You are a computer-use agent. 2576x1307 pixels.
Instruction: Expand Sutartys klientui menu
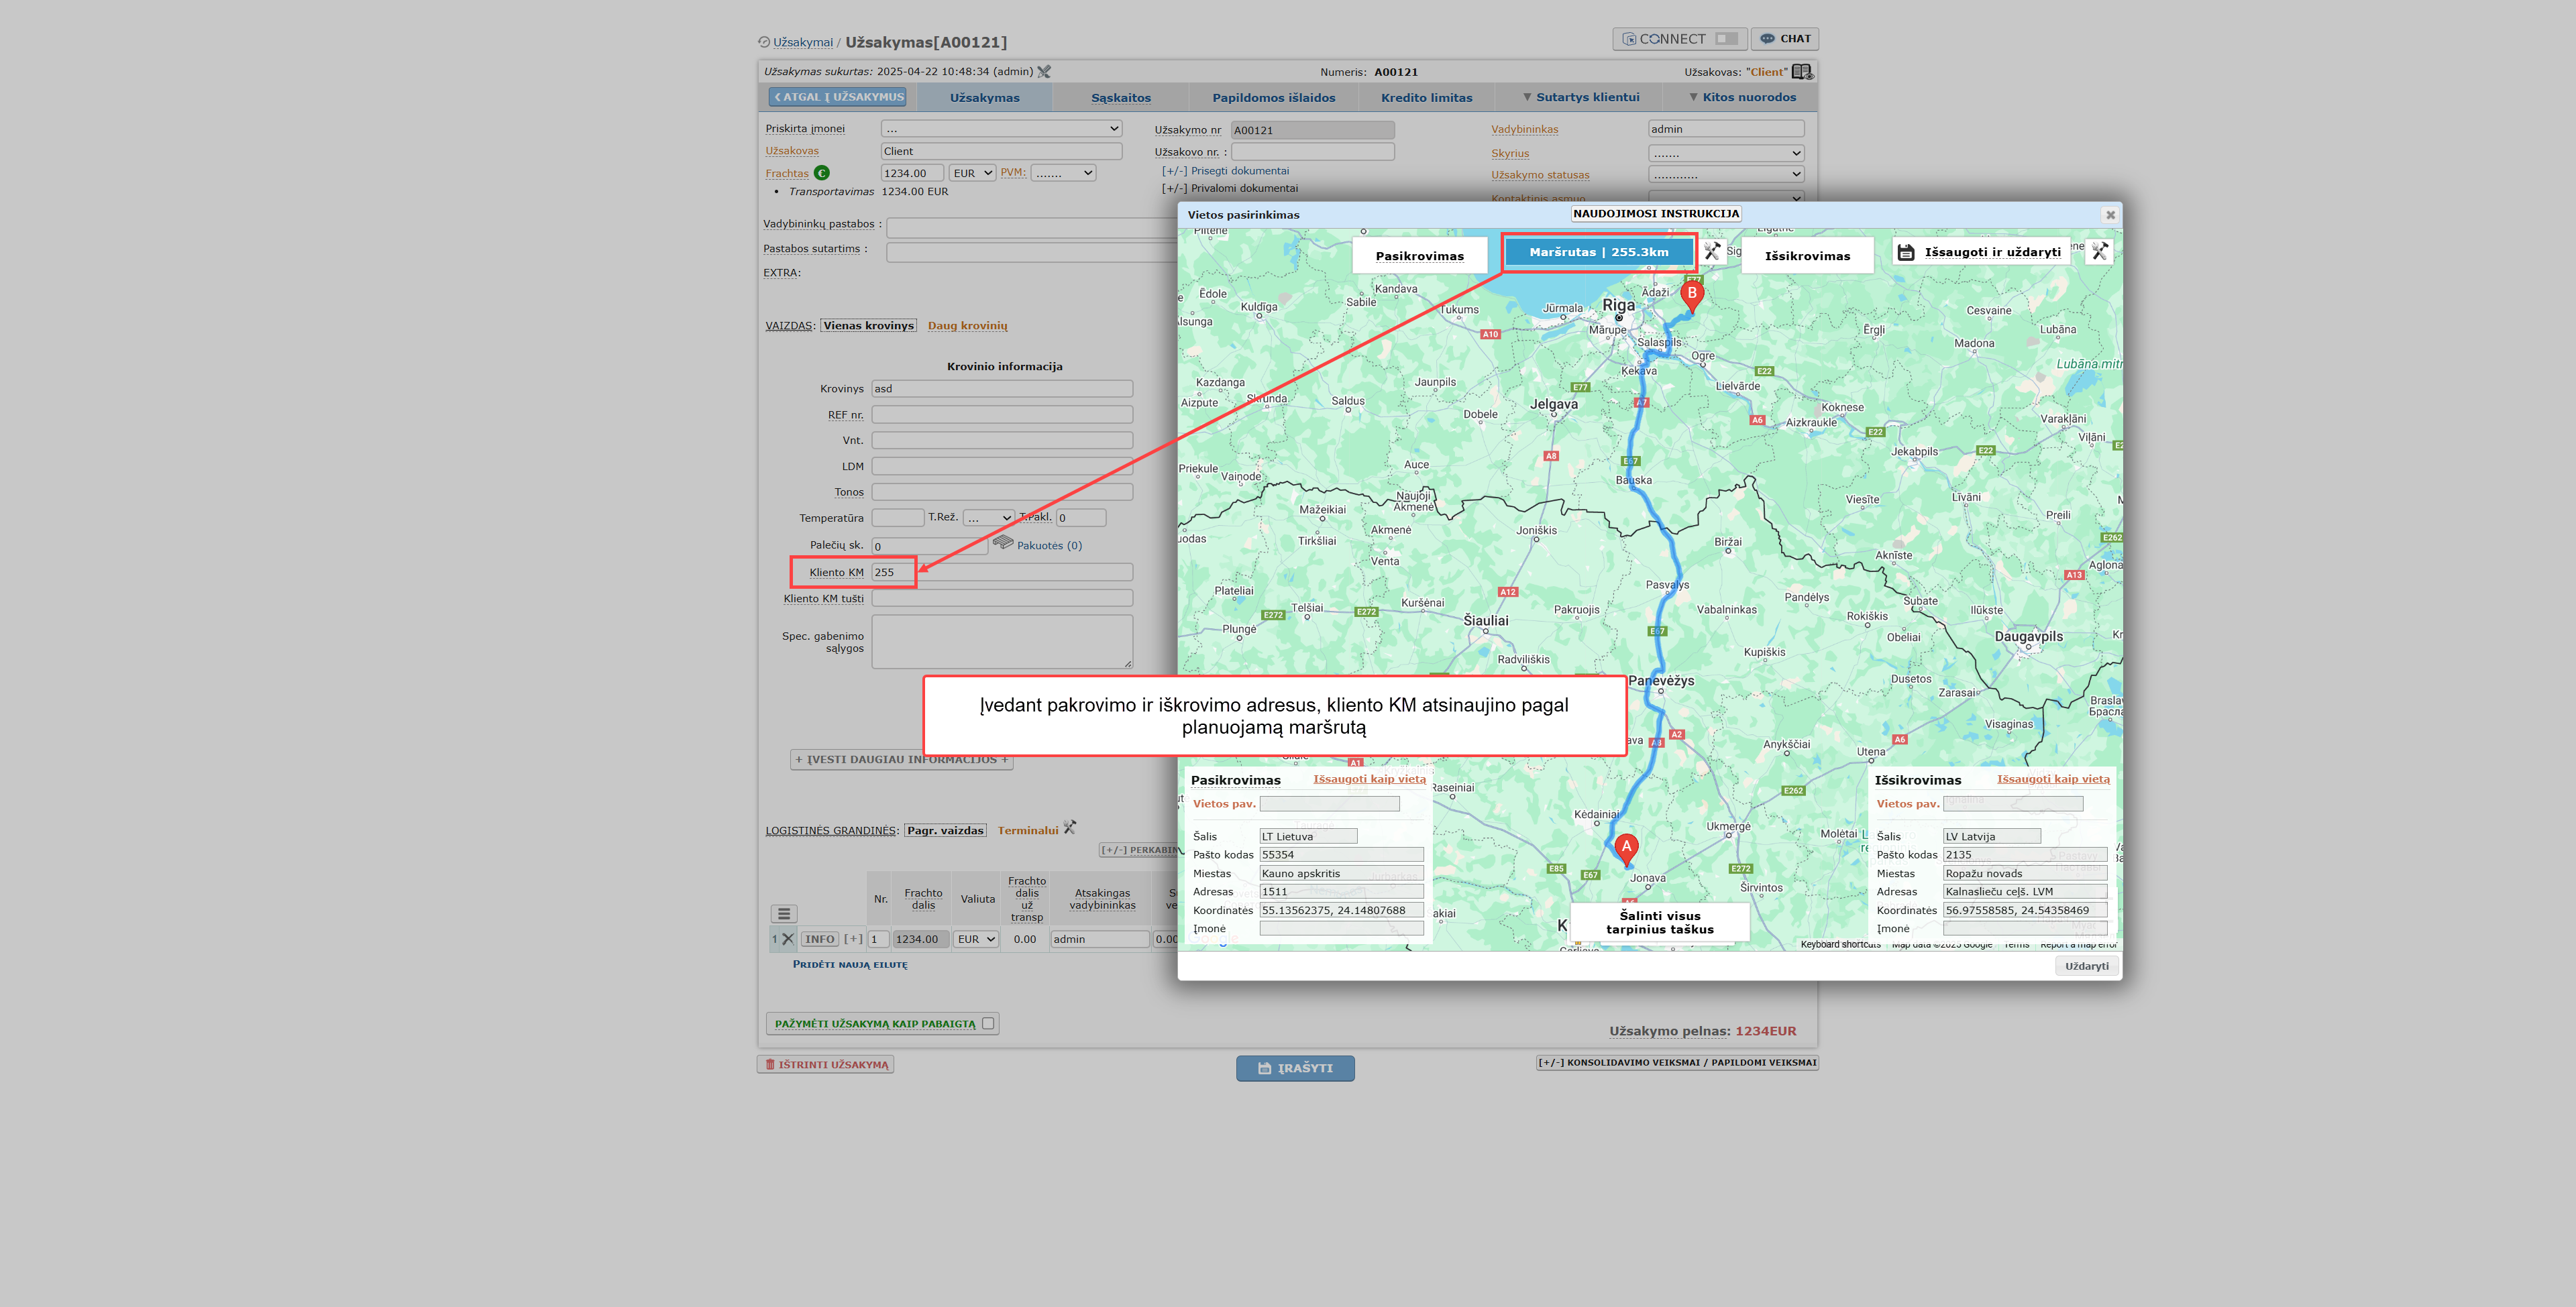(1580, 97)
